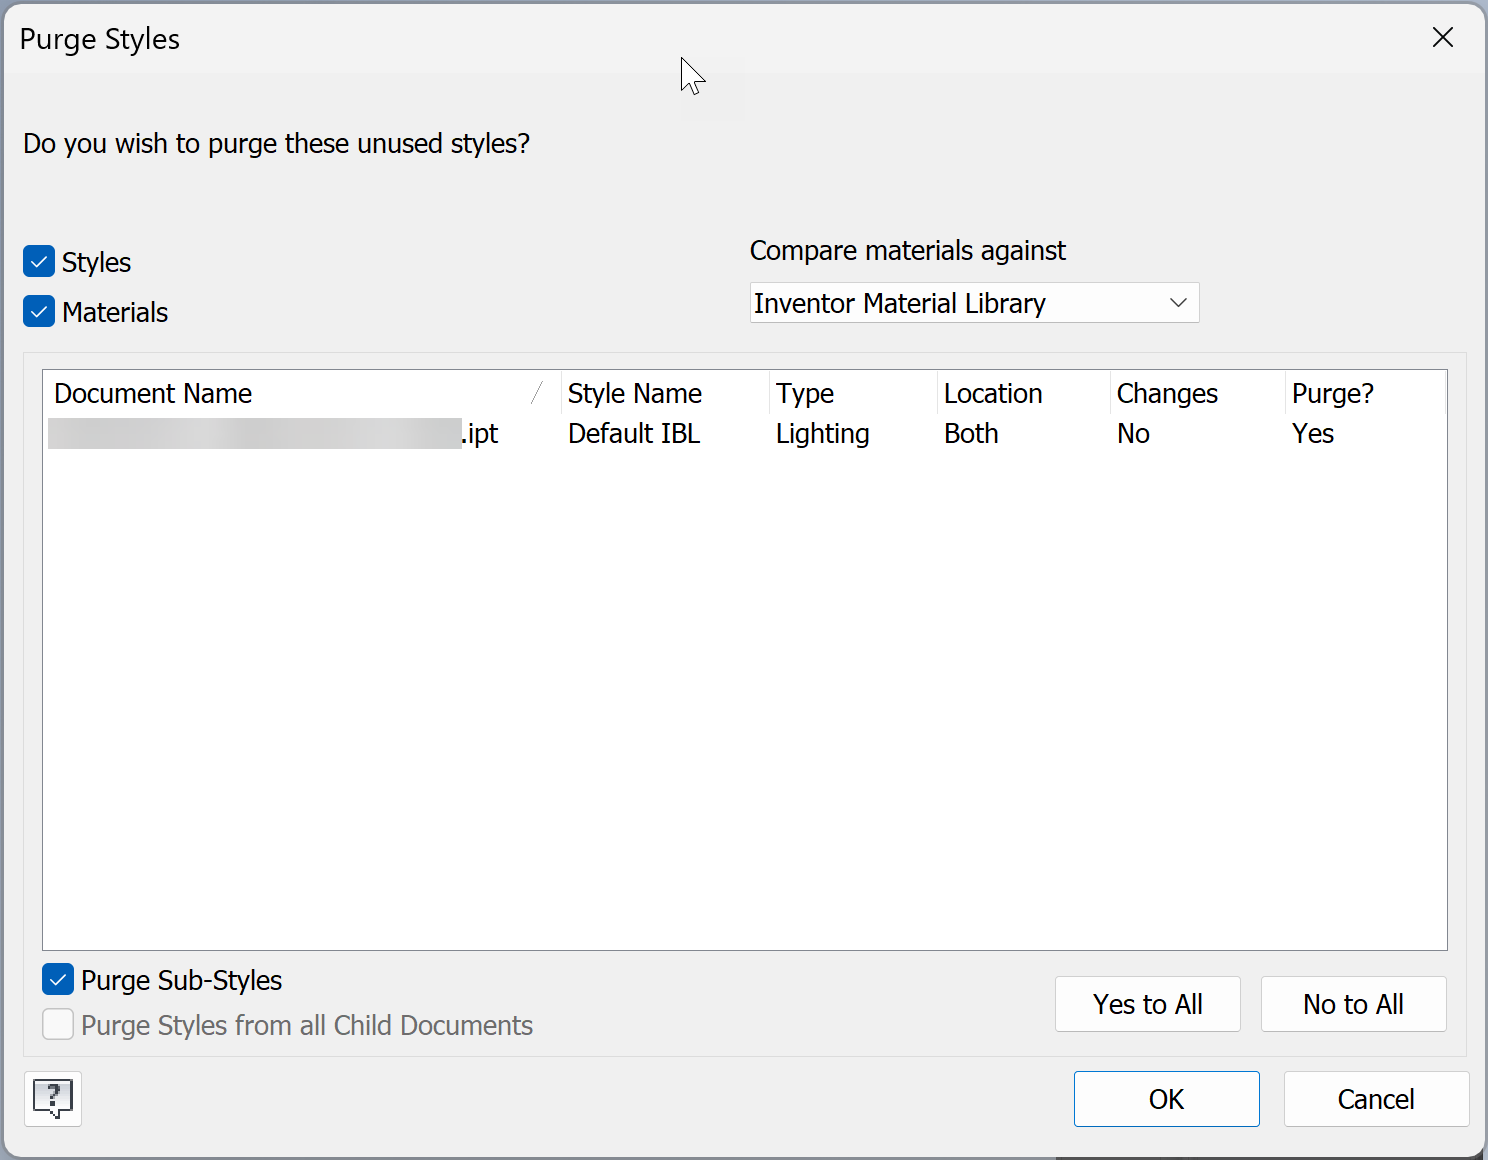Click the .ipt document name entry
Image resolution: width=1488 pixels, height=1160 pixels.
(274, 434)
